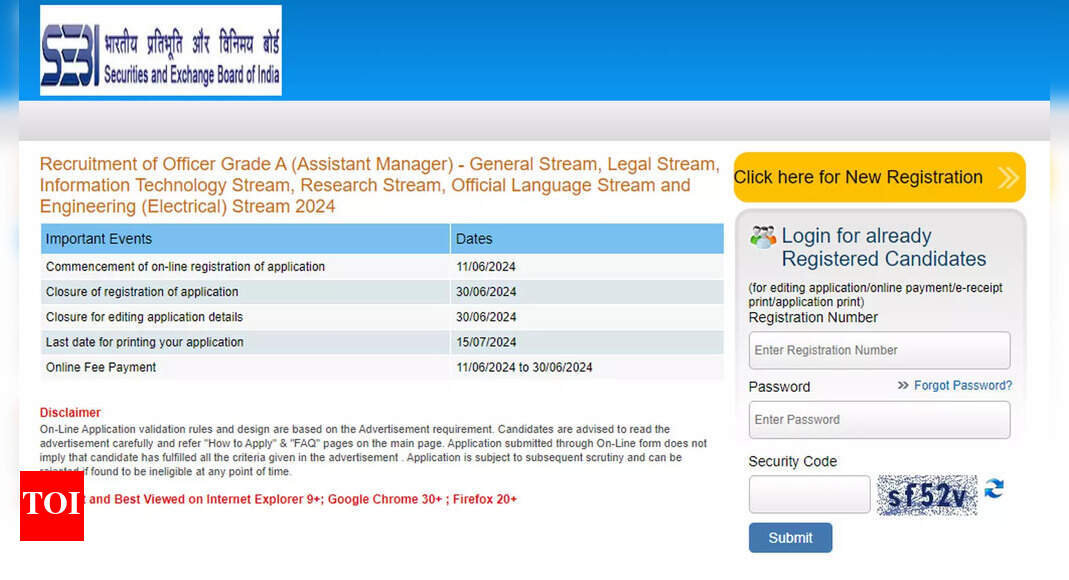Click the registered candidates login people icon
Viewport: 1069px width, 580px height.
tap(763, 235)
